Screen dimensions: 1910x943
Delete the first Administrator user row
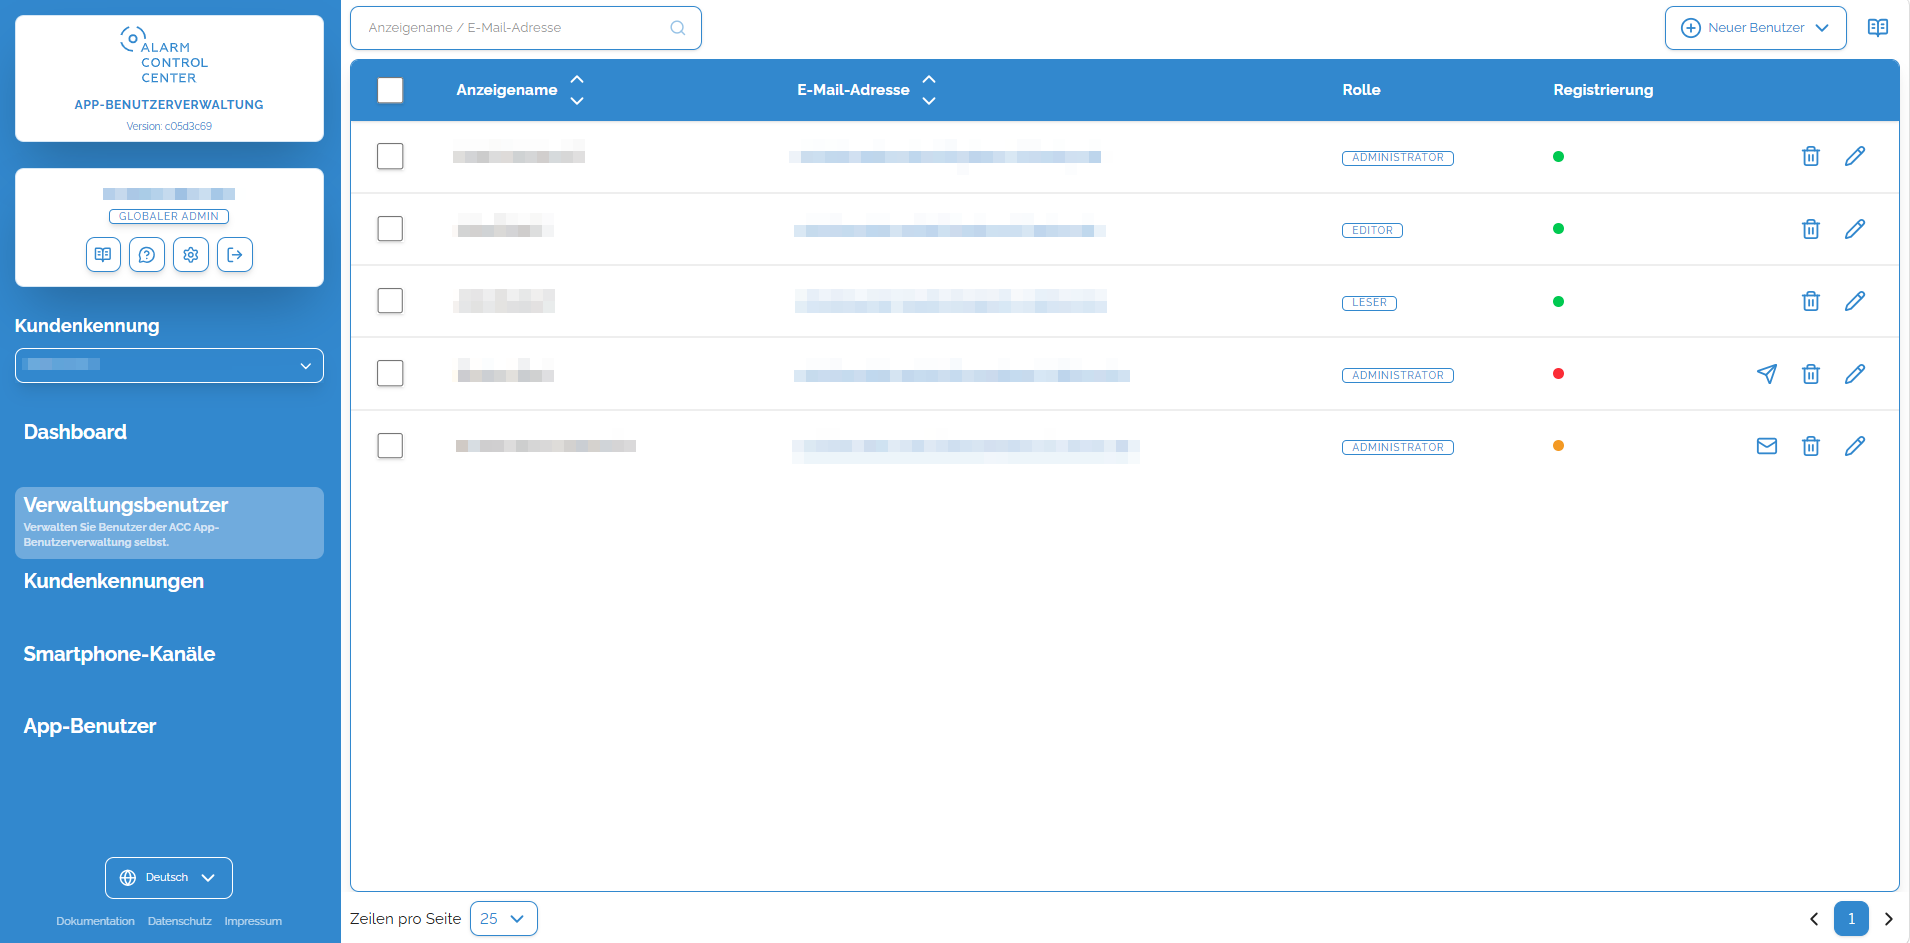point(1810,156)
